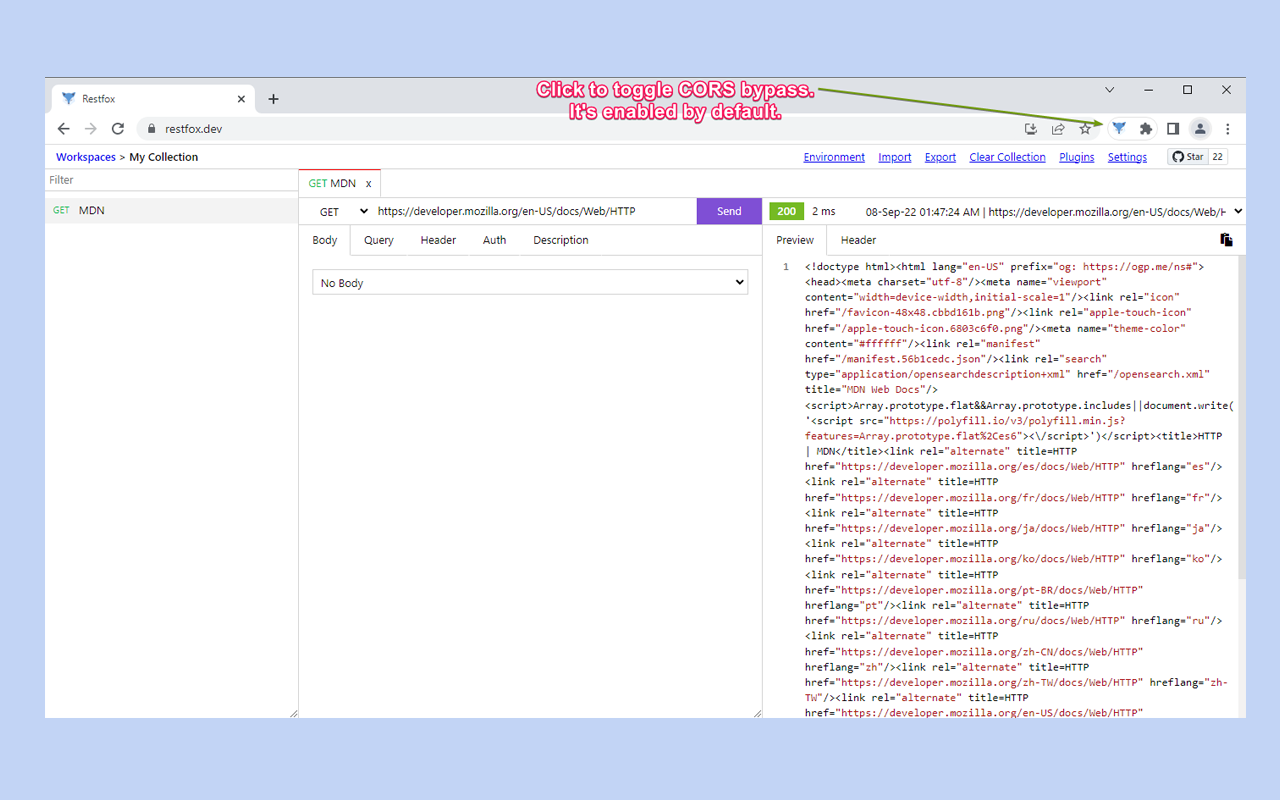Expand the response history dropdown chevron
The image size is (1280, 800).
pyautogui.click(x=1237, y=211)
